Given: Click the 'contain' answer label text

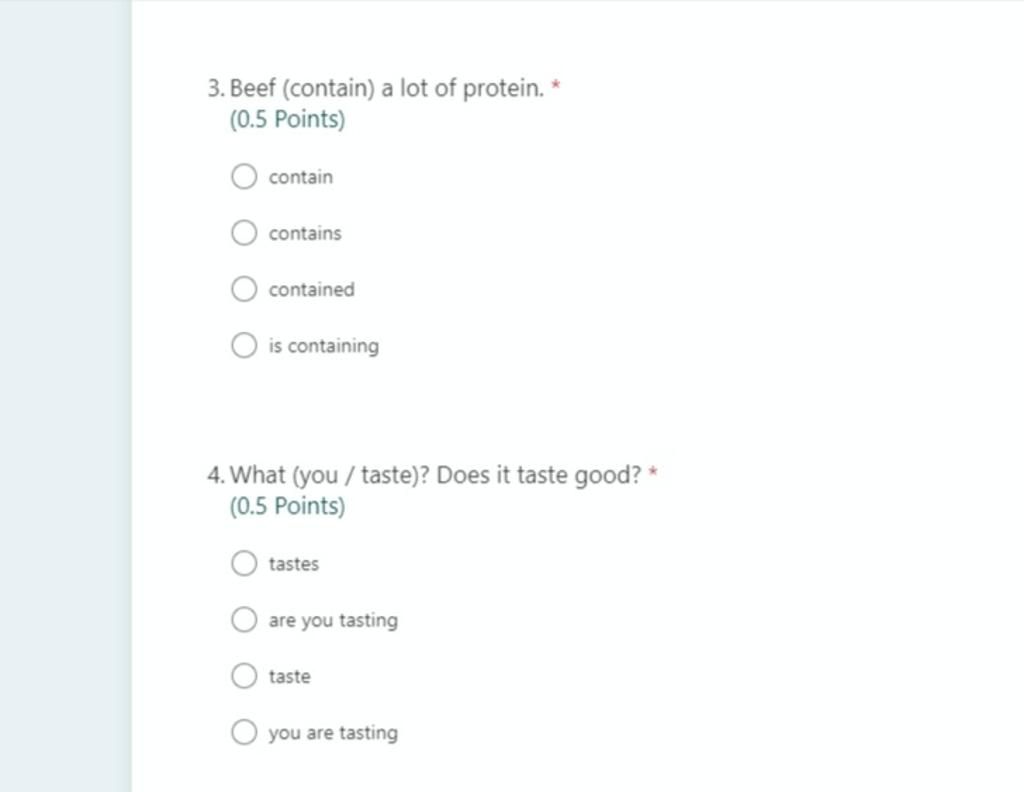Looking at the screenshot, I should click(x=300, y=177).
